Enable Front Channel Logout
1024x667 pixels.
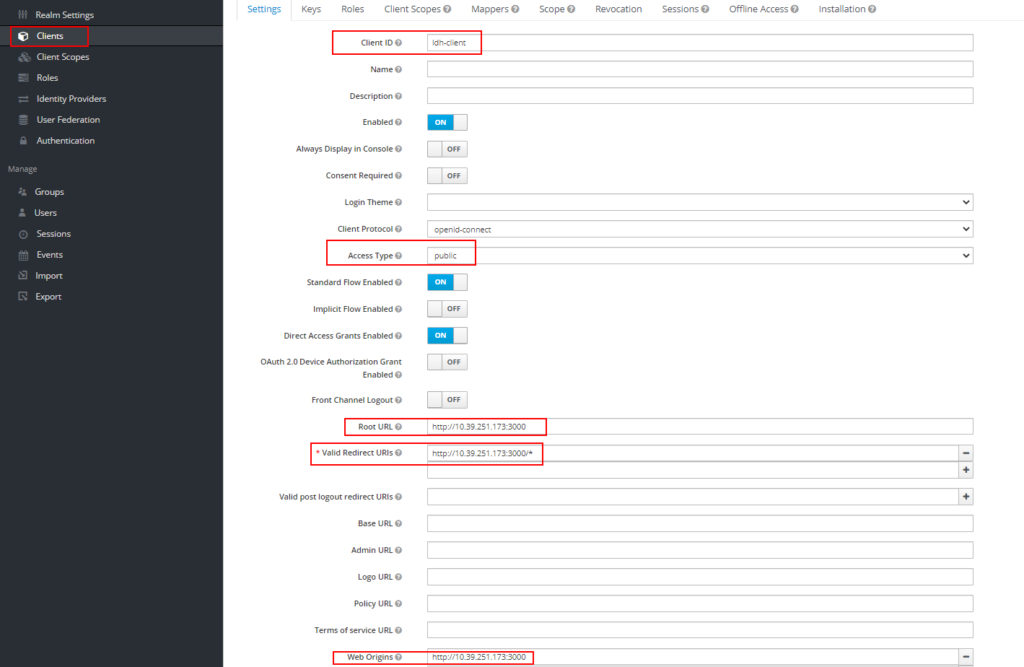[446, 399]
